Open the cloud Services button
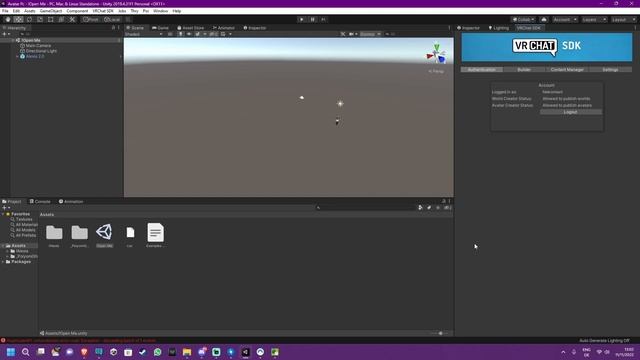 [544, 19]
